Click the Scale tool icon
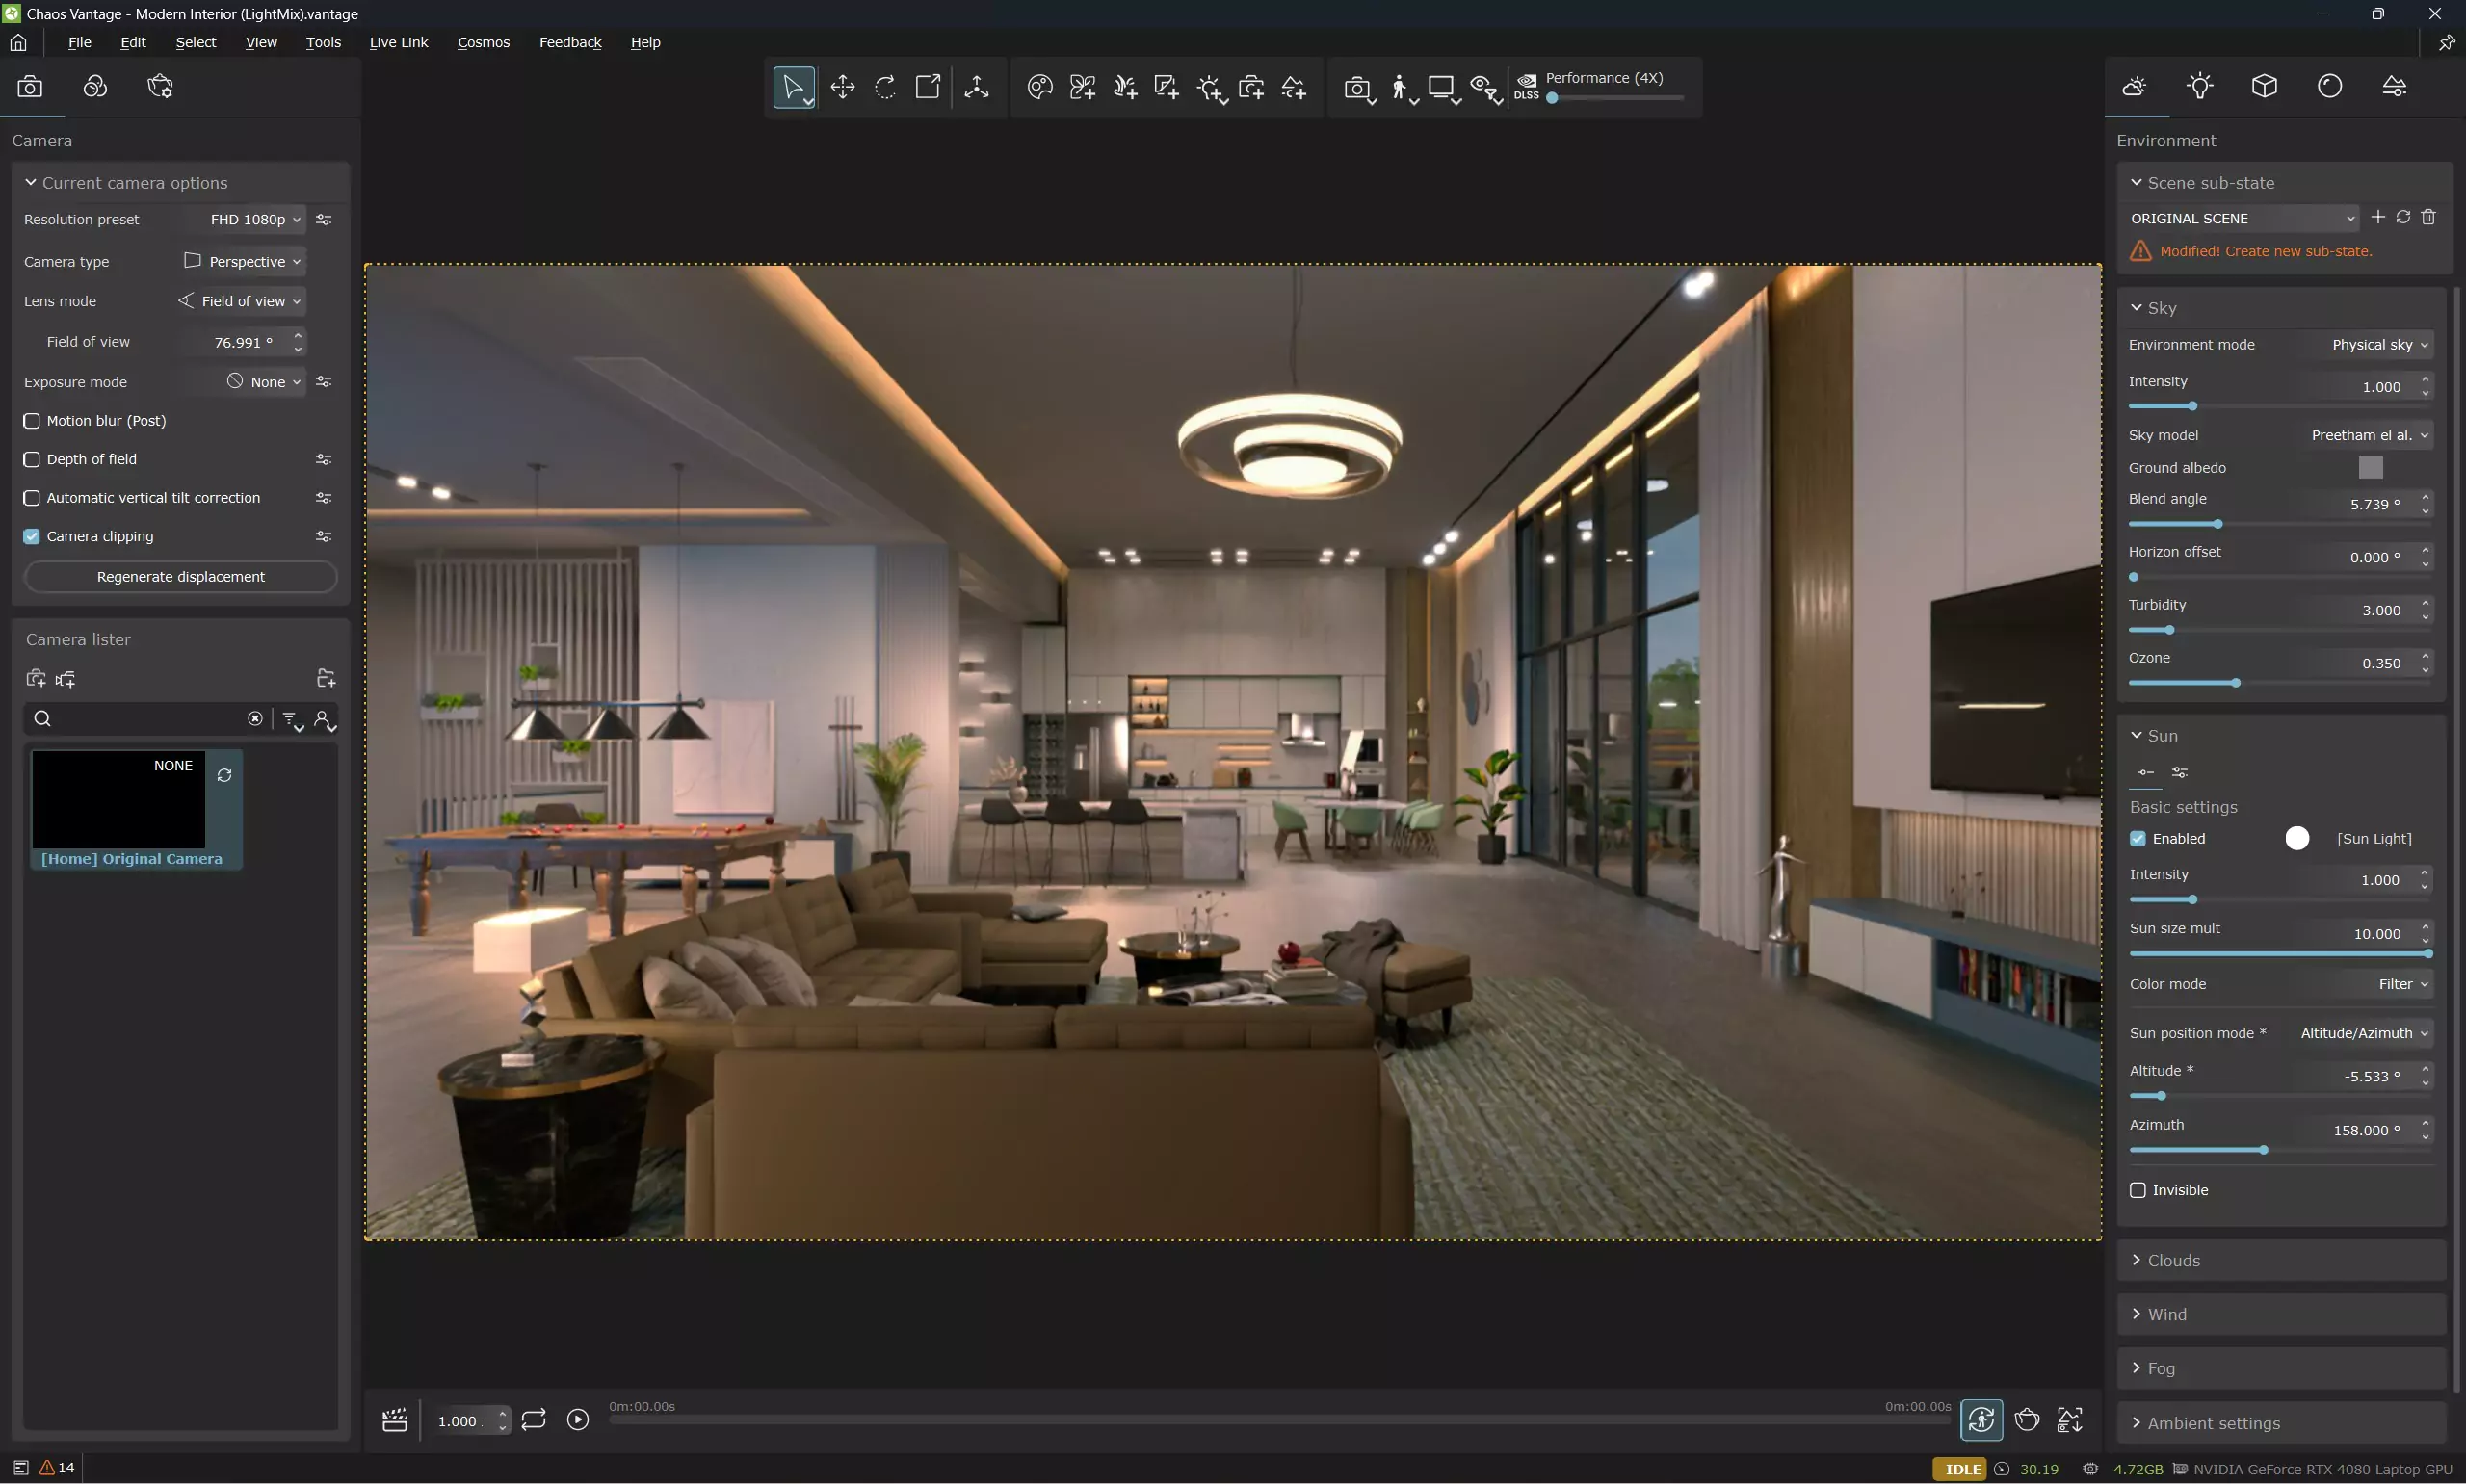Viewport: 2466px width, 1484px height. (928, 87)
